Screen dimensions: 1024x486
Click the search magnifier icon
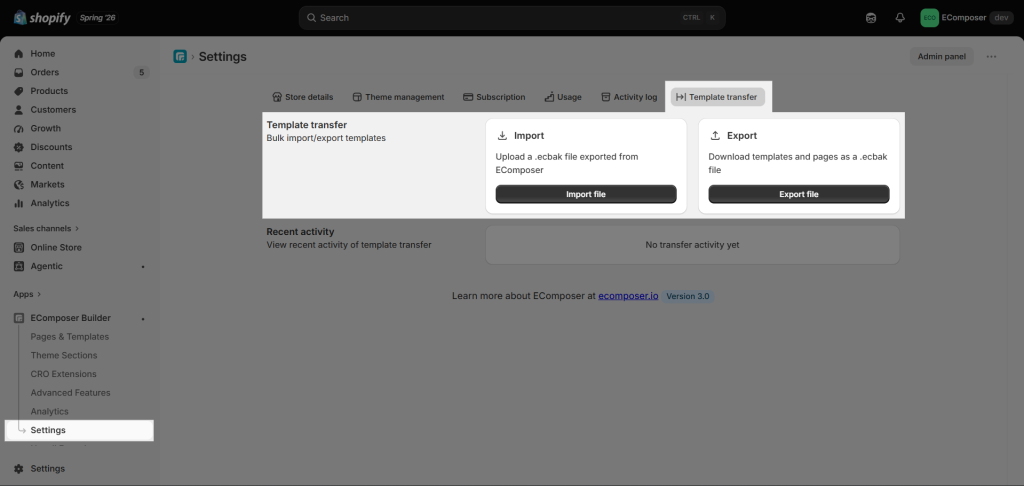312,18
